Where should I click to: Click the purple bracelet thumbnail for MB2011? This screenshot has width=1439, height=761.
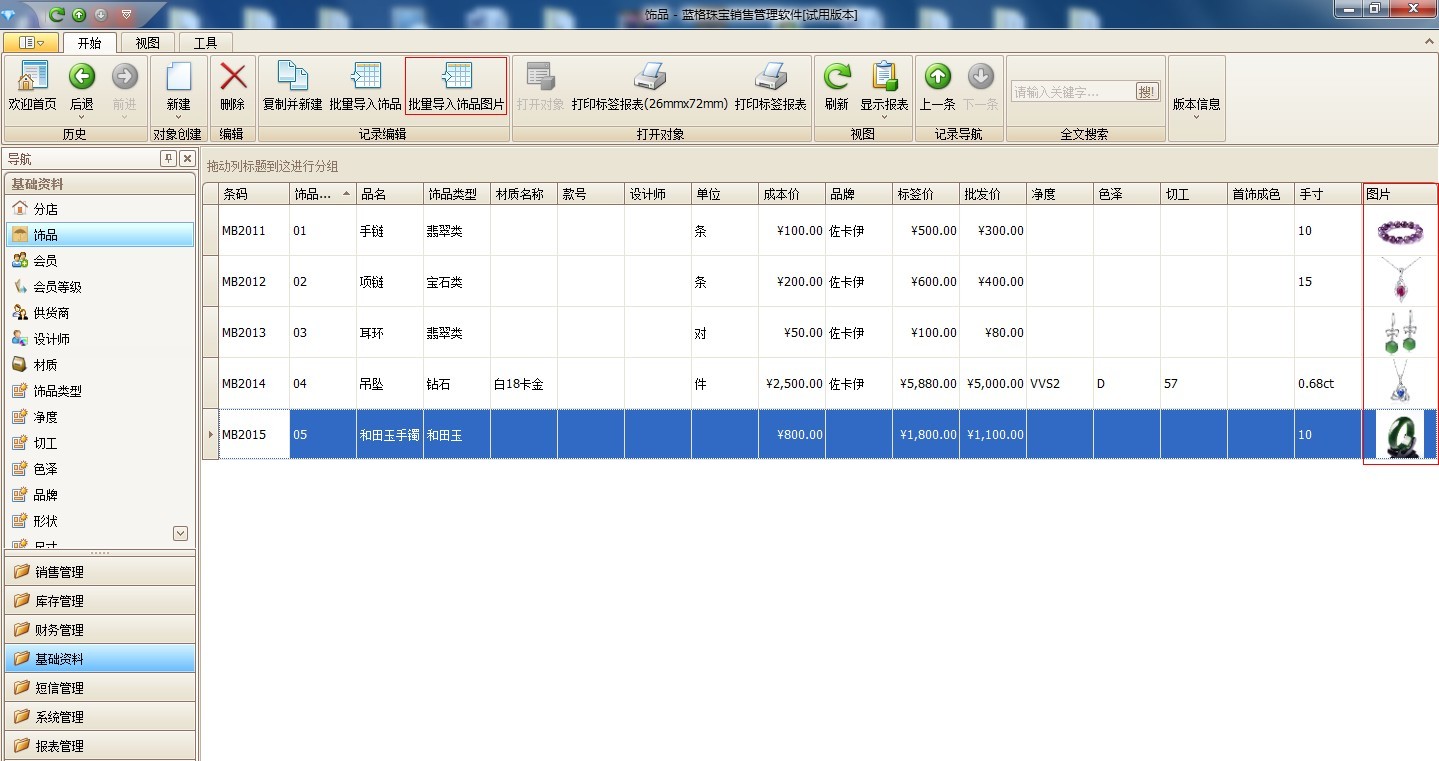pyautogui.click(x=1399, y=232)
